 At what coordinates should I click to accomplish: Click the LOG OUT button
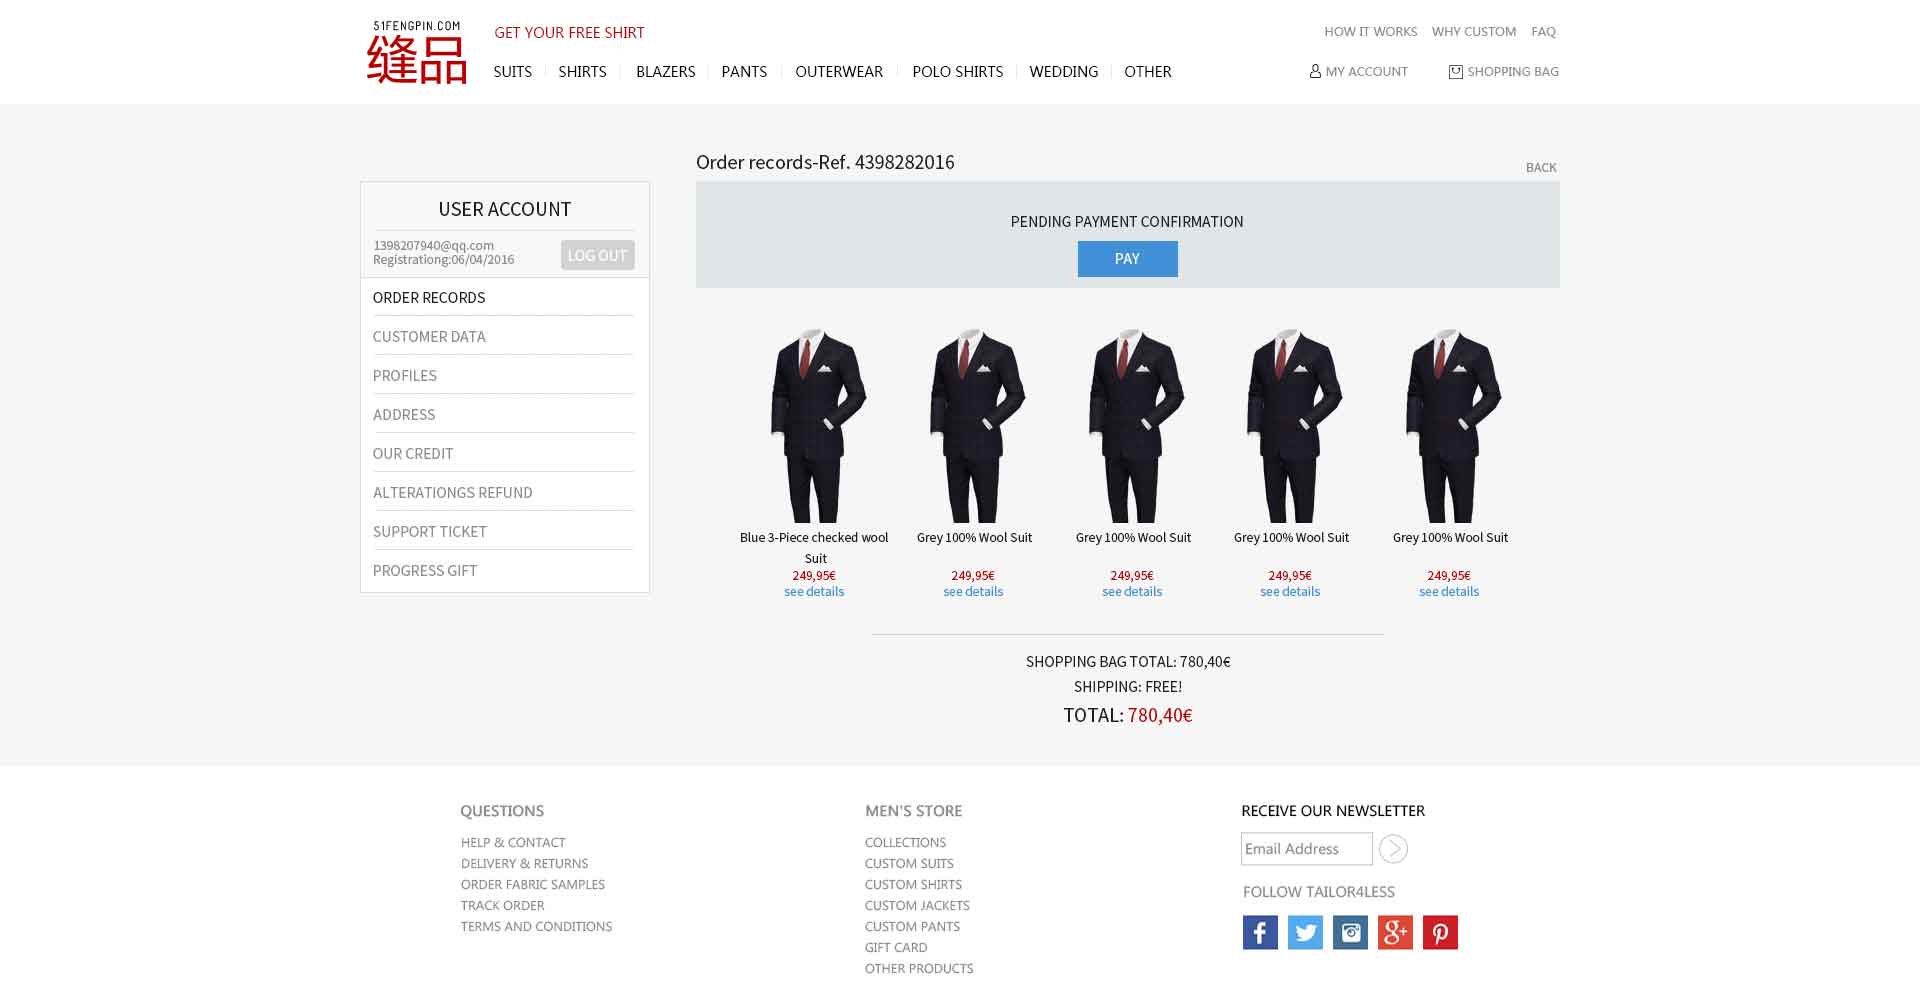(x=597, y=255)
